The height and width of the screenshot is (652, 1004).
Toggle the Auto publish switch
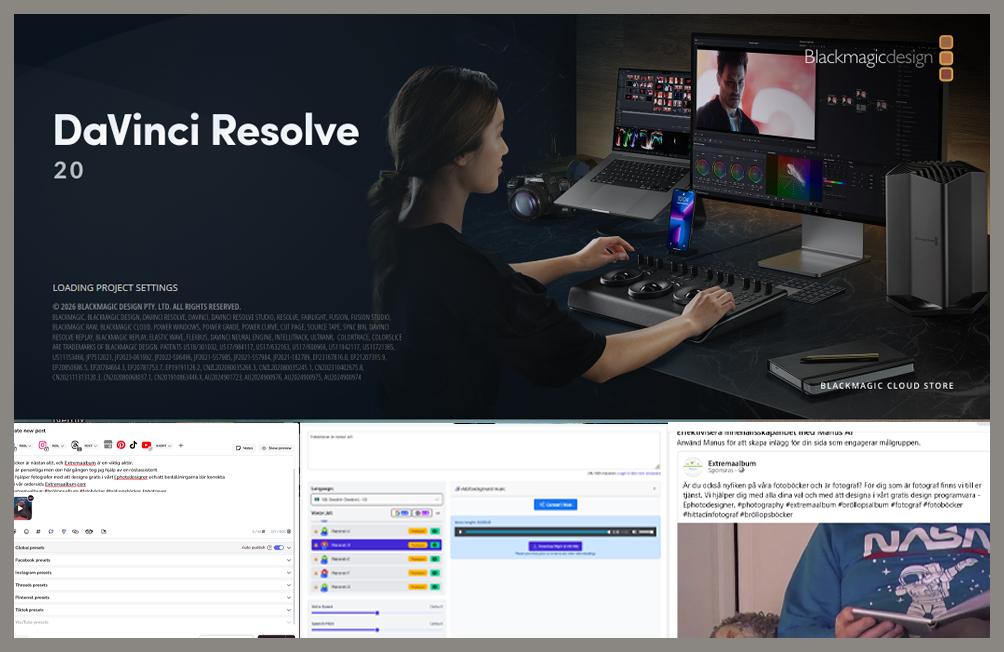(x=278, y=548)
